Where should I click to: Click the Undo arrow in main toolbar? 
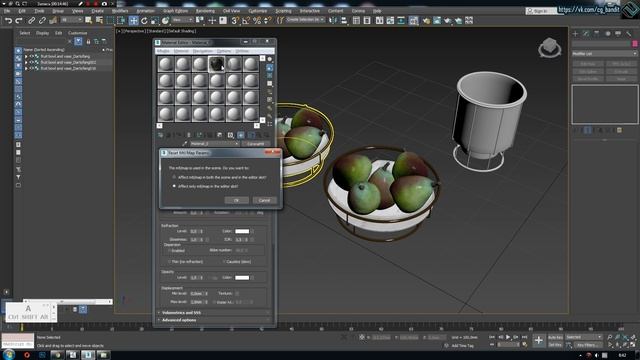[8, 20]
